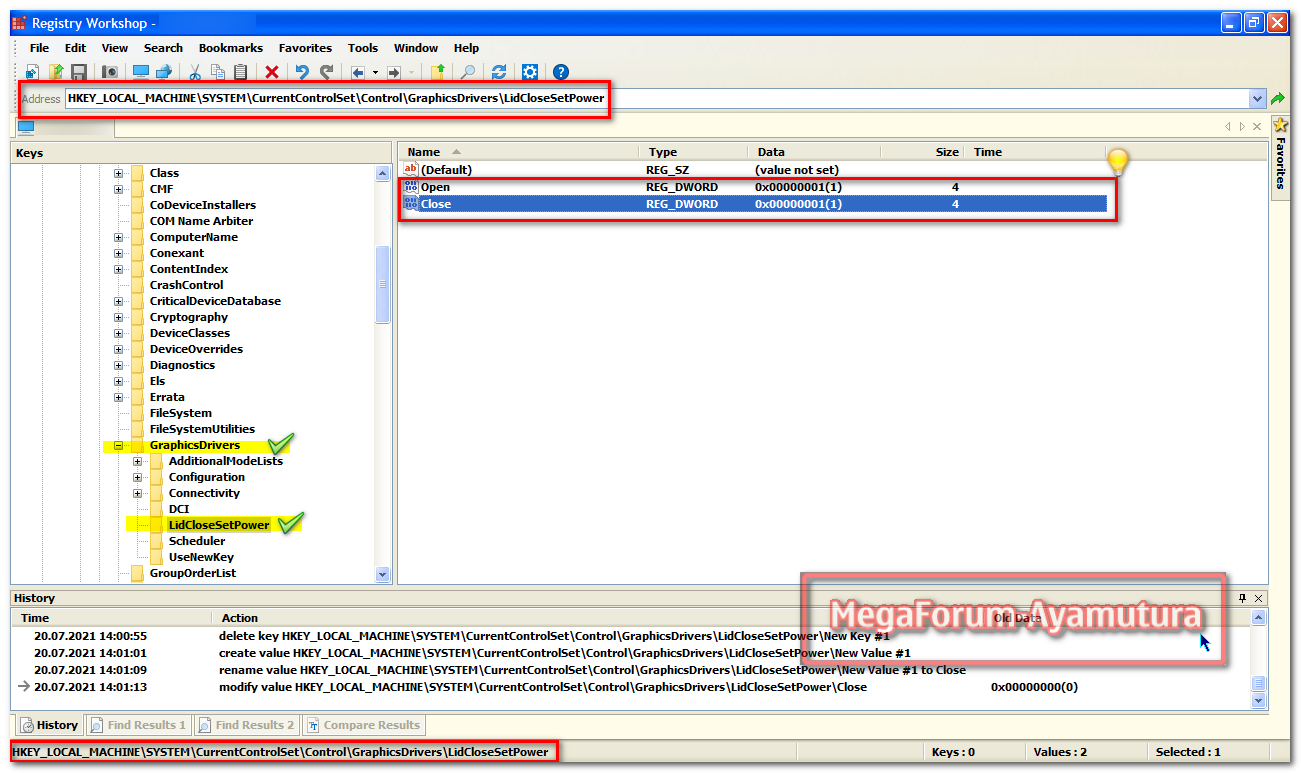Sort values by the Data column header

813,152
